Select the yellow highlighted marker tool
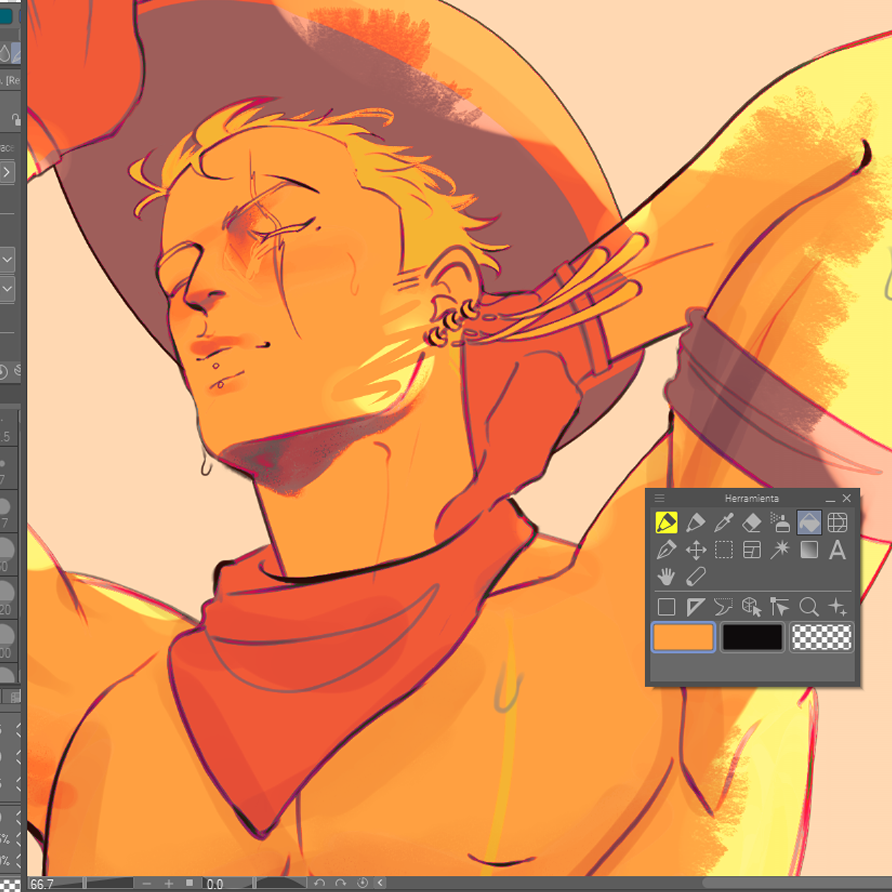The height and width of the screenshot is (892, 892). pos(666,522)
